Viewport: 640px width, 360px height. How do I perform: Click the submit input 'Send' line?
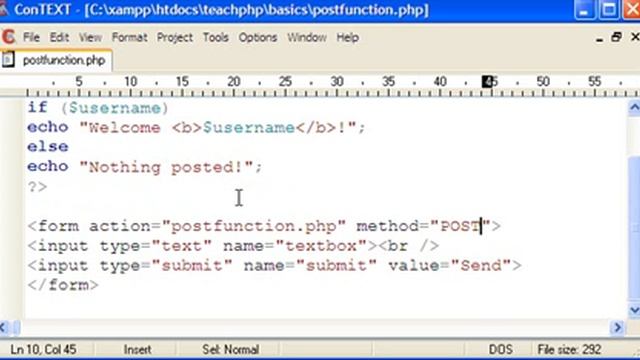[x=274, y=265]
